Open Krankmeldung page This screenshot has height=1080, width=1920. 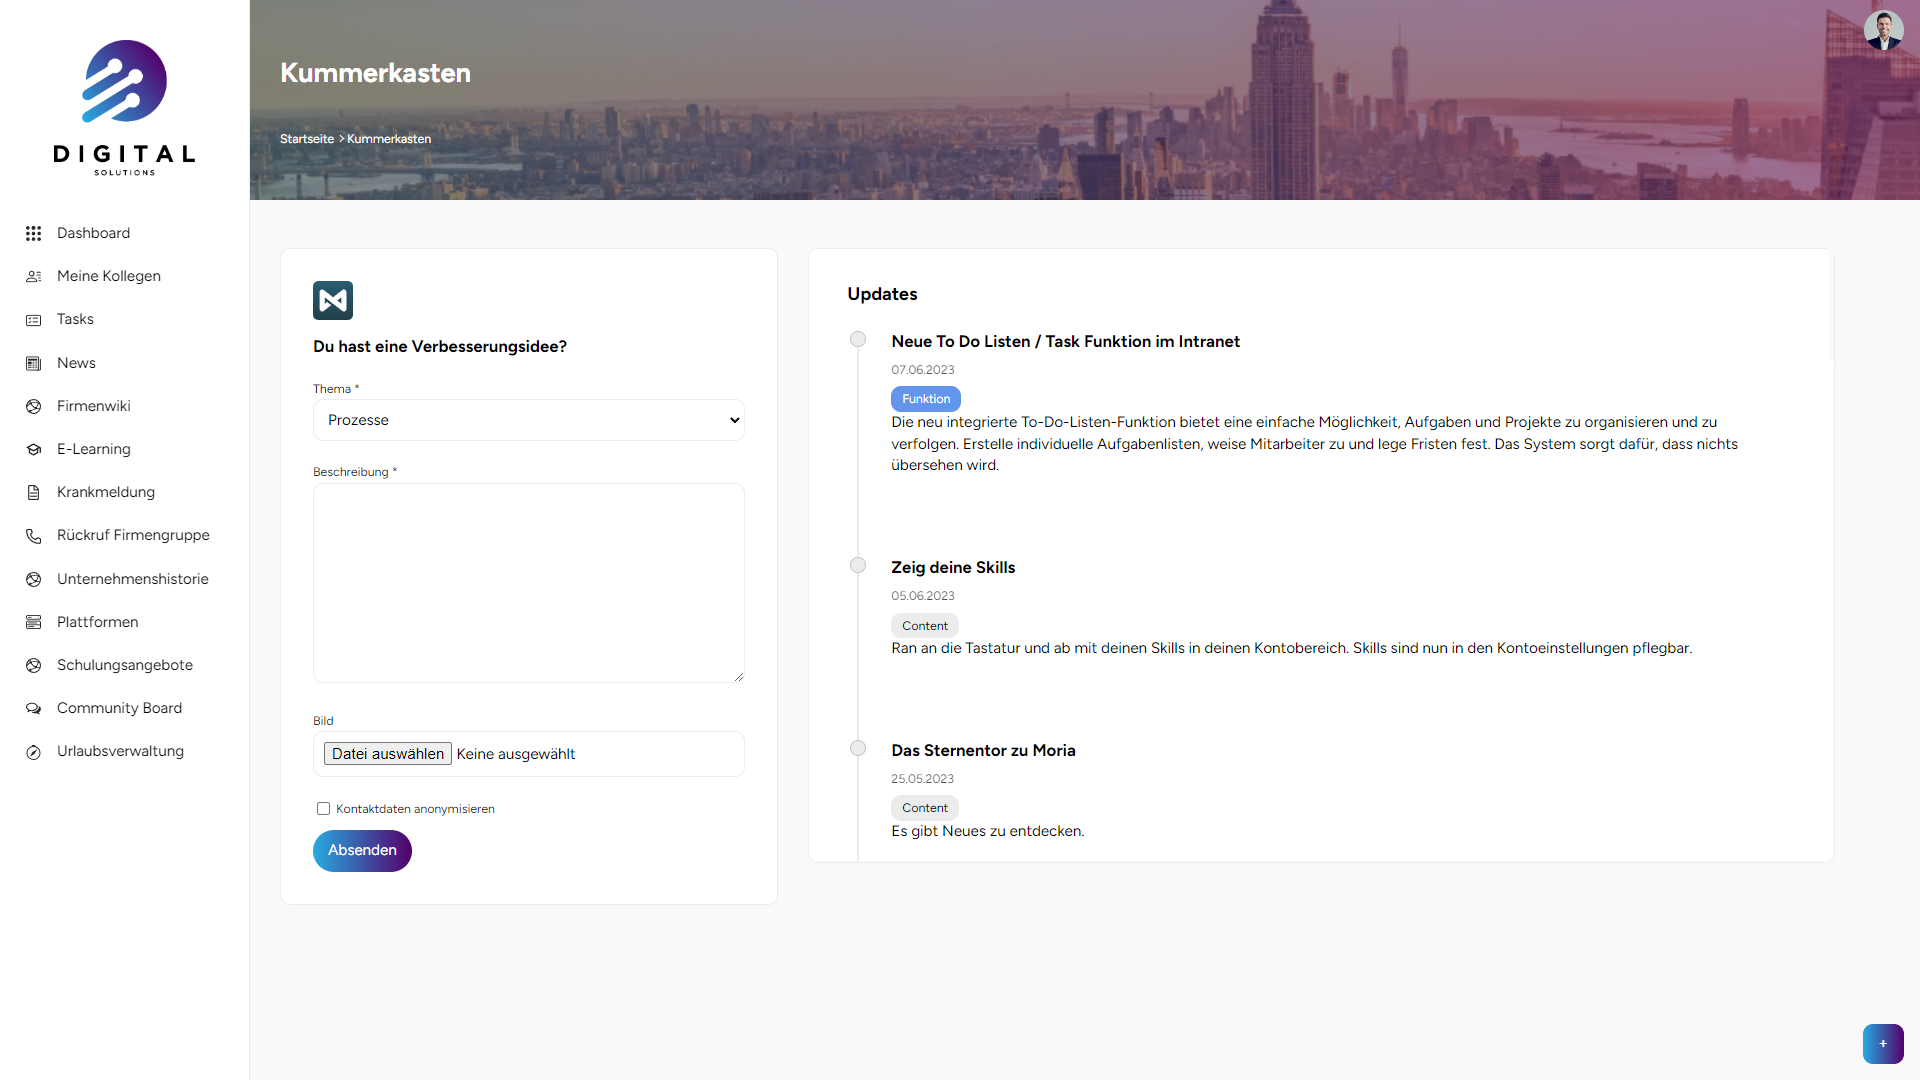pyautogui.click(x=106, y=492)
